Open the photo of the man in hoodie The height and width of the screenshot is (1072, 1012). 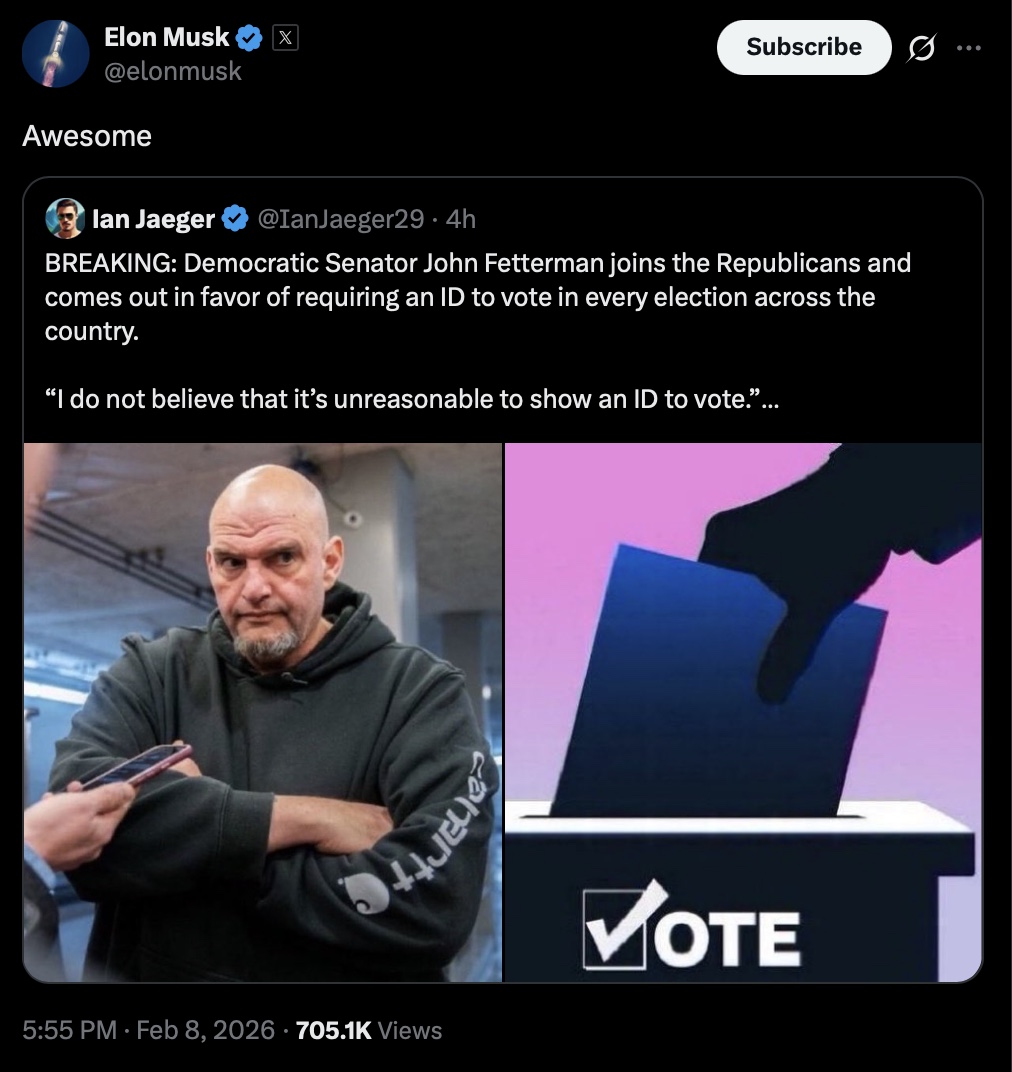click(x=263, y=712)
